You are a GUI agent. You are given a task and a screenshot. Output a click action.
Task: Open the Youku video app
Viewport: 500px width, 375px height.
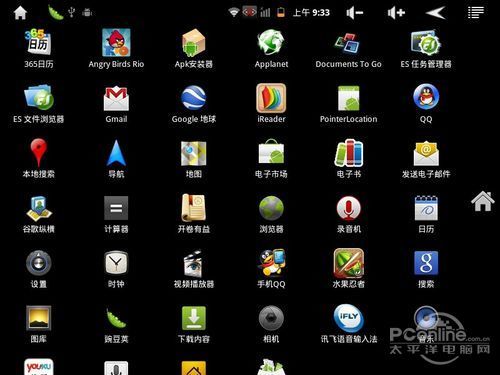click(39, 367)
